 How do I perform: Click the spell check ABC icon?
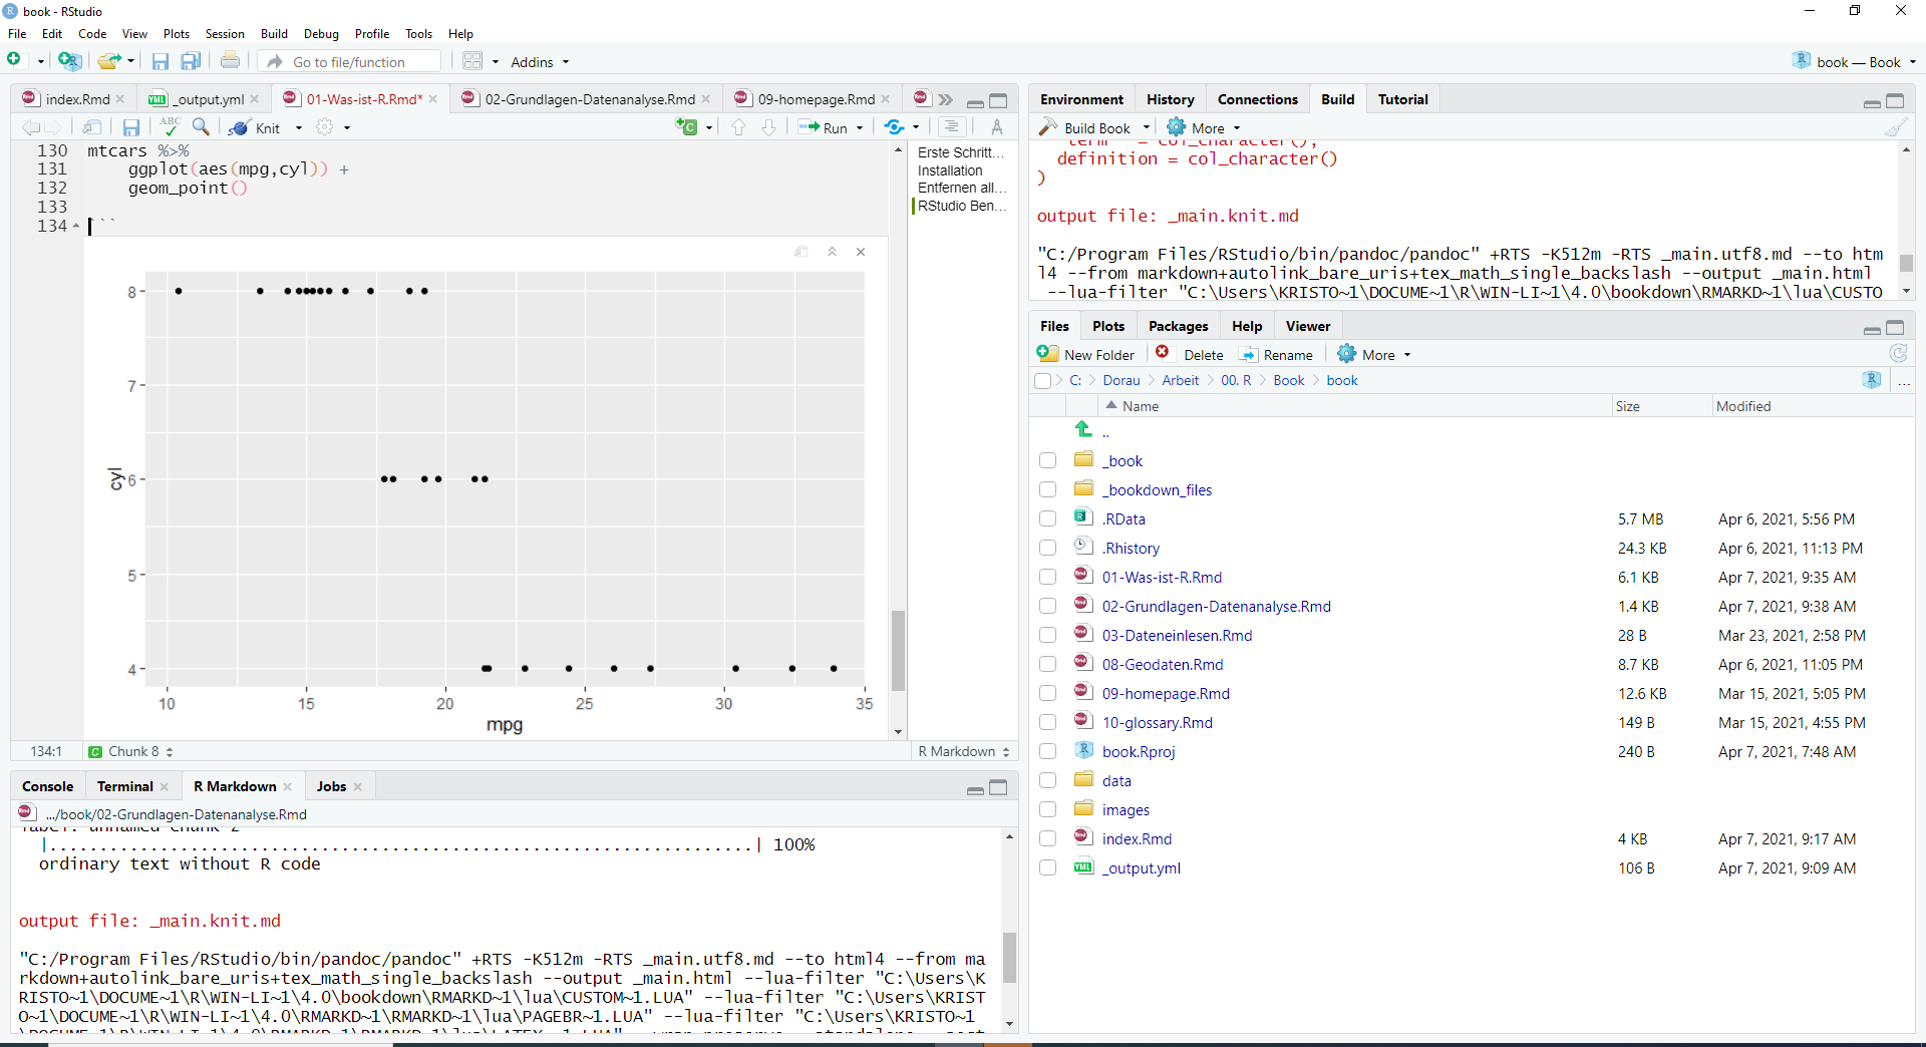pyautogui.click(x=170, y=127)
